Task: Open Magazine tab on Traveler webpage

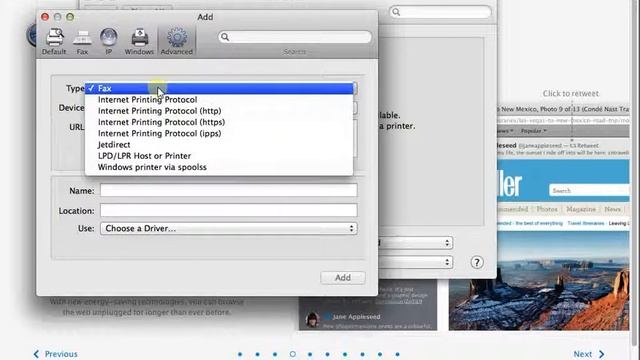Action: point(581,209)
